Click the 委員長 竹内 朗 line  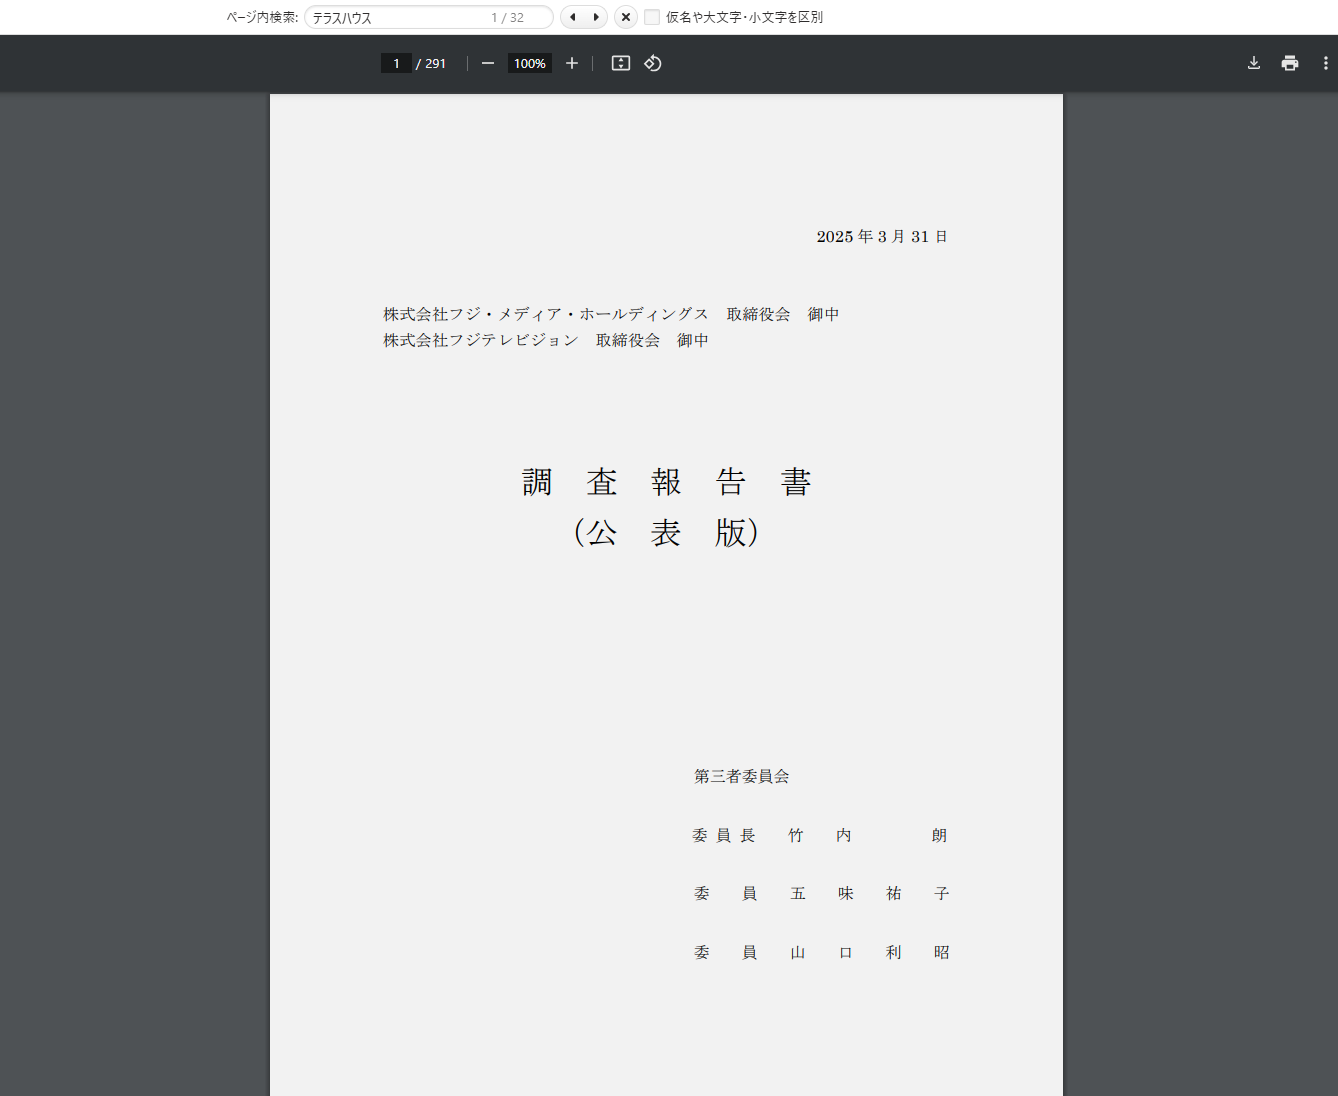click(x=820, y=835)
